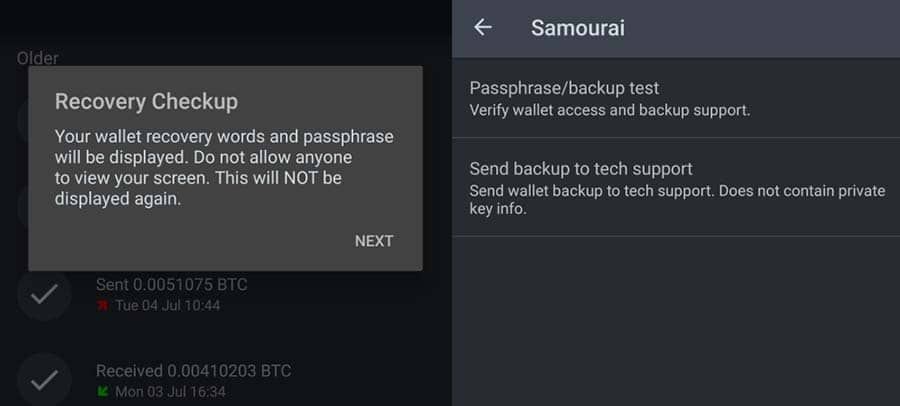Click the confirmed checkmark beside Received transaction
The image size is (900, 406).
(44, 380)
